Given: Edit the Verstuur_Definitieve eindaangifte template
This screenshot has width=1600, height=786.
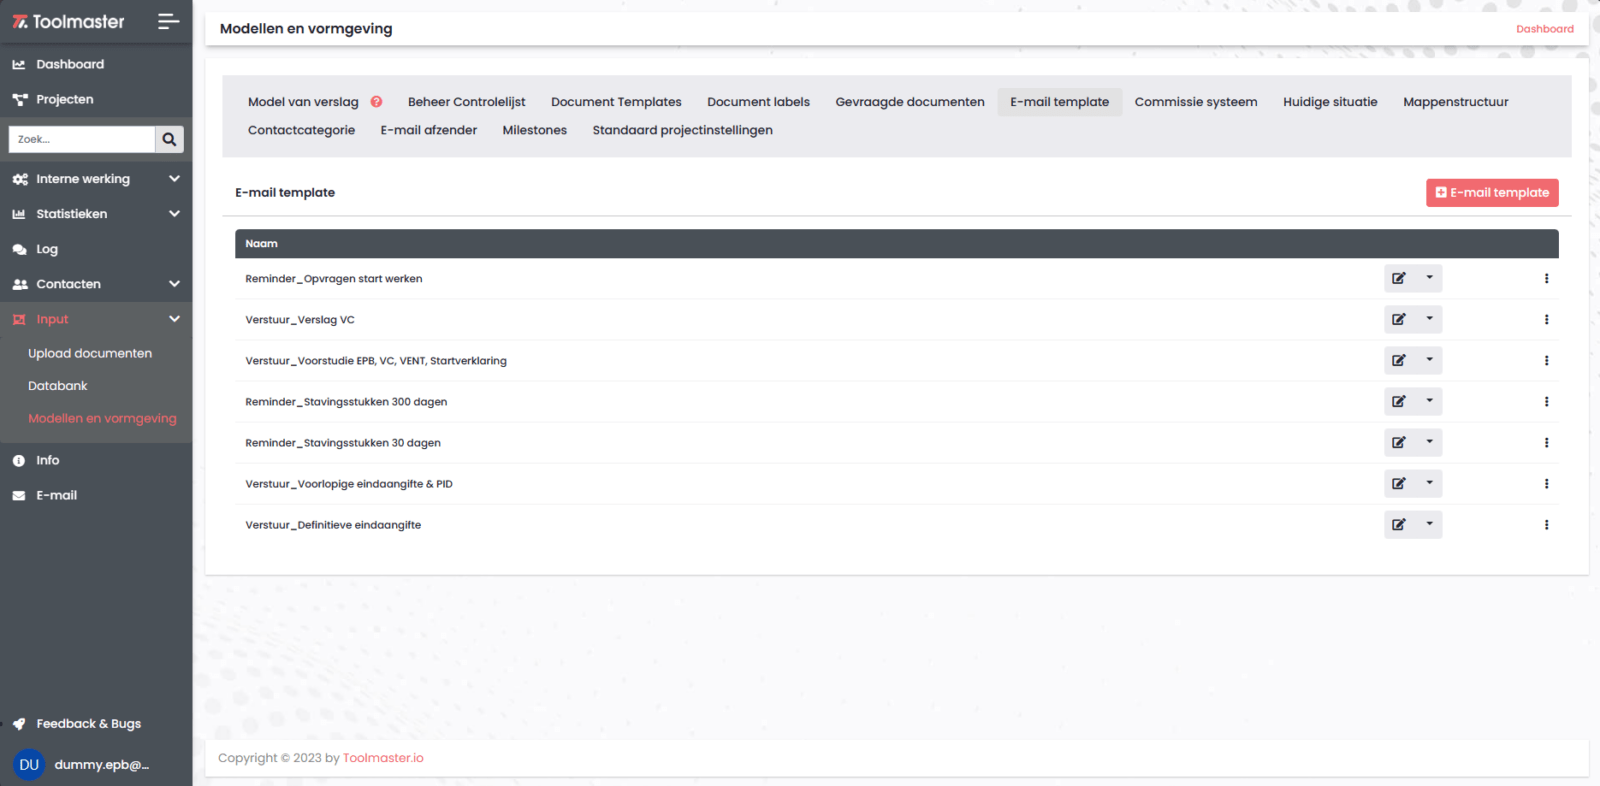Looking at the screenshot, I should click(x=1399, y=525).
